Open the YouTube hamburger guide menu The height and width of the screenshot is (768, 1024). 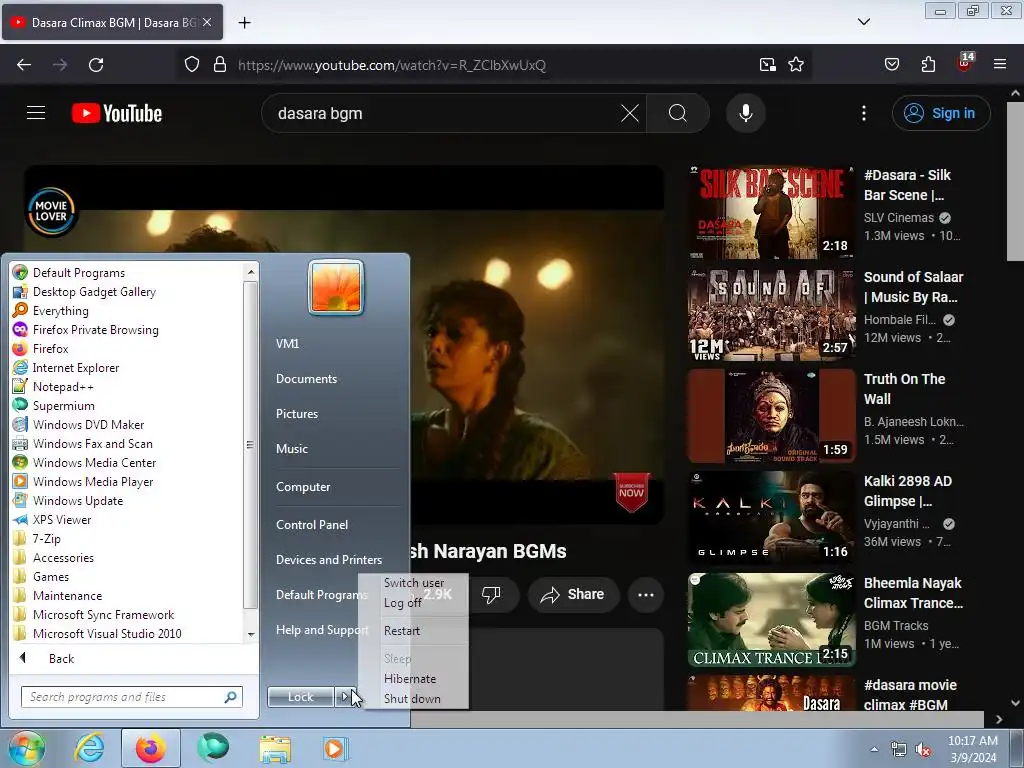pos(36,113)
